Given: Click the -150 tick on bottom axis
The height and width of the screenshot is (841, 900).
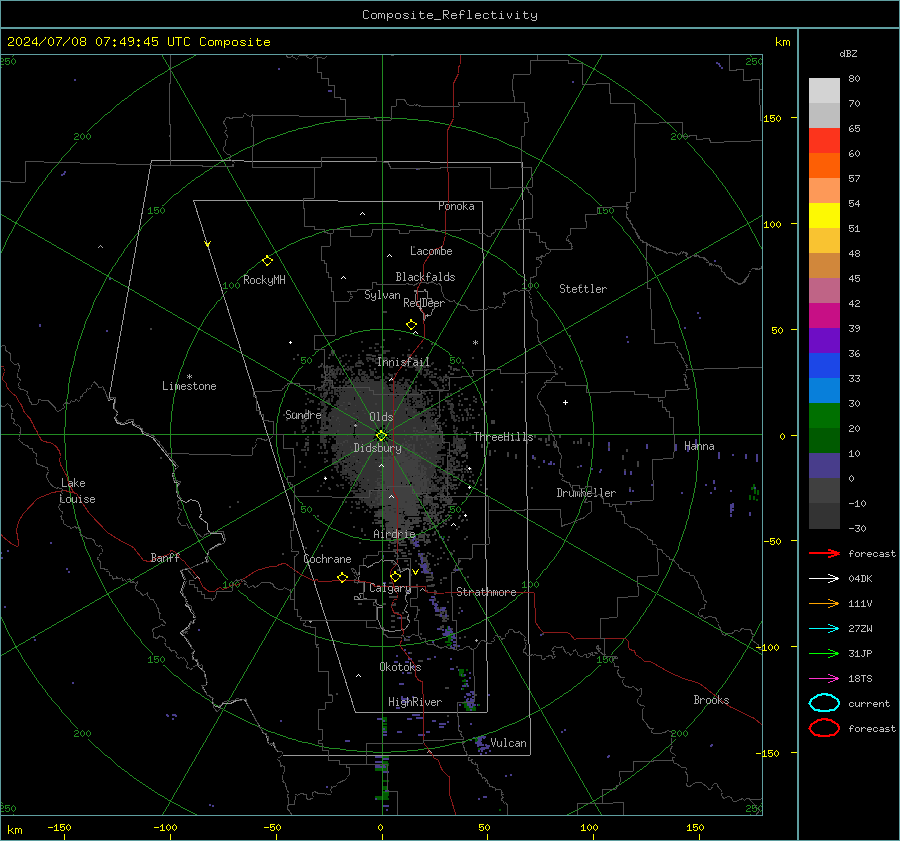Looking at the screenshot, I should click(59, 827).
